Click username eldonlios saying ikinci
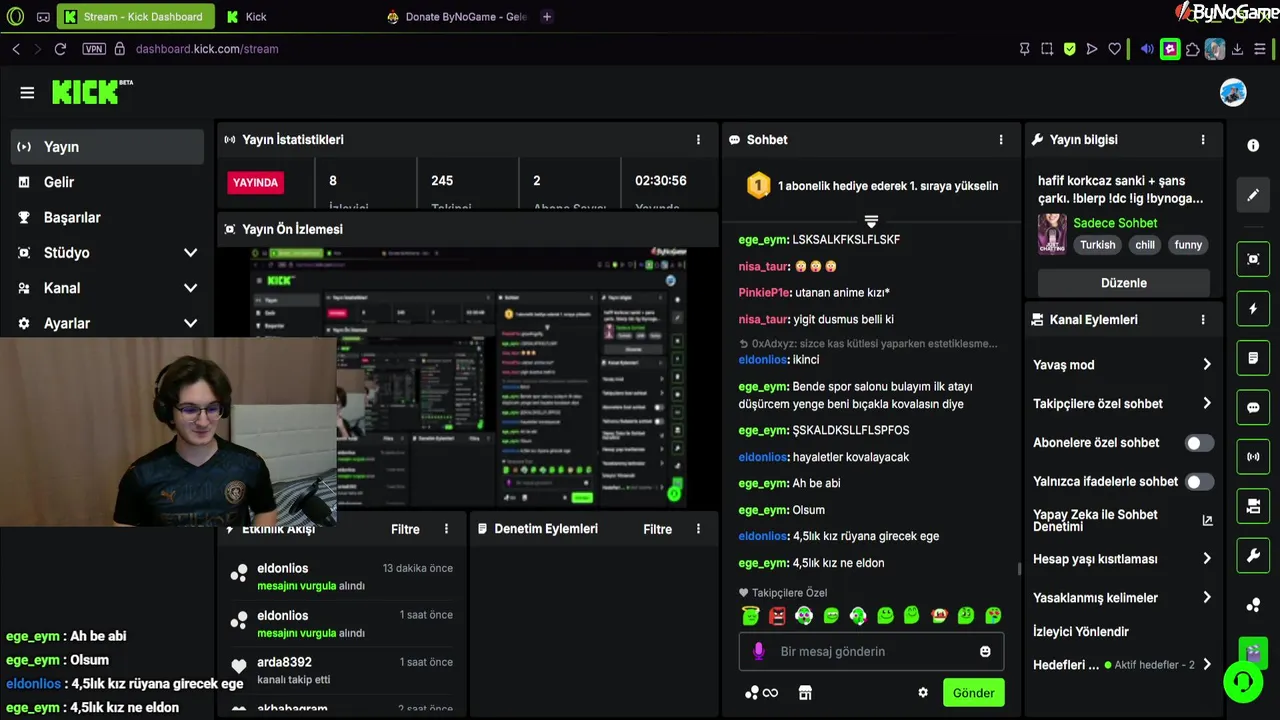Screen dimensions: 1280x720 763,360
